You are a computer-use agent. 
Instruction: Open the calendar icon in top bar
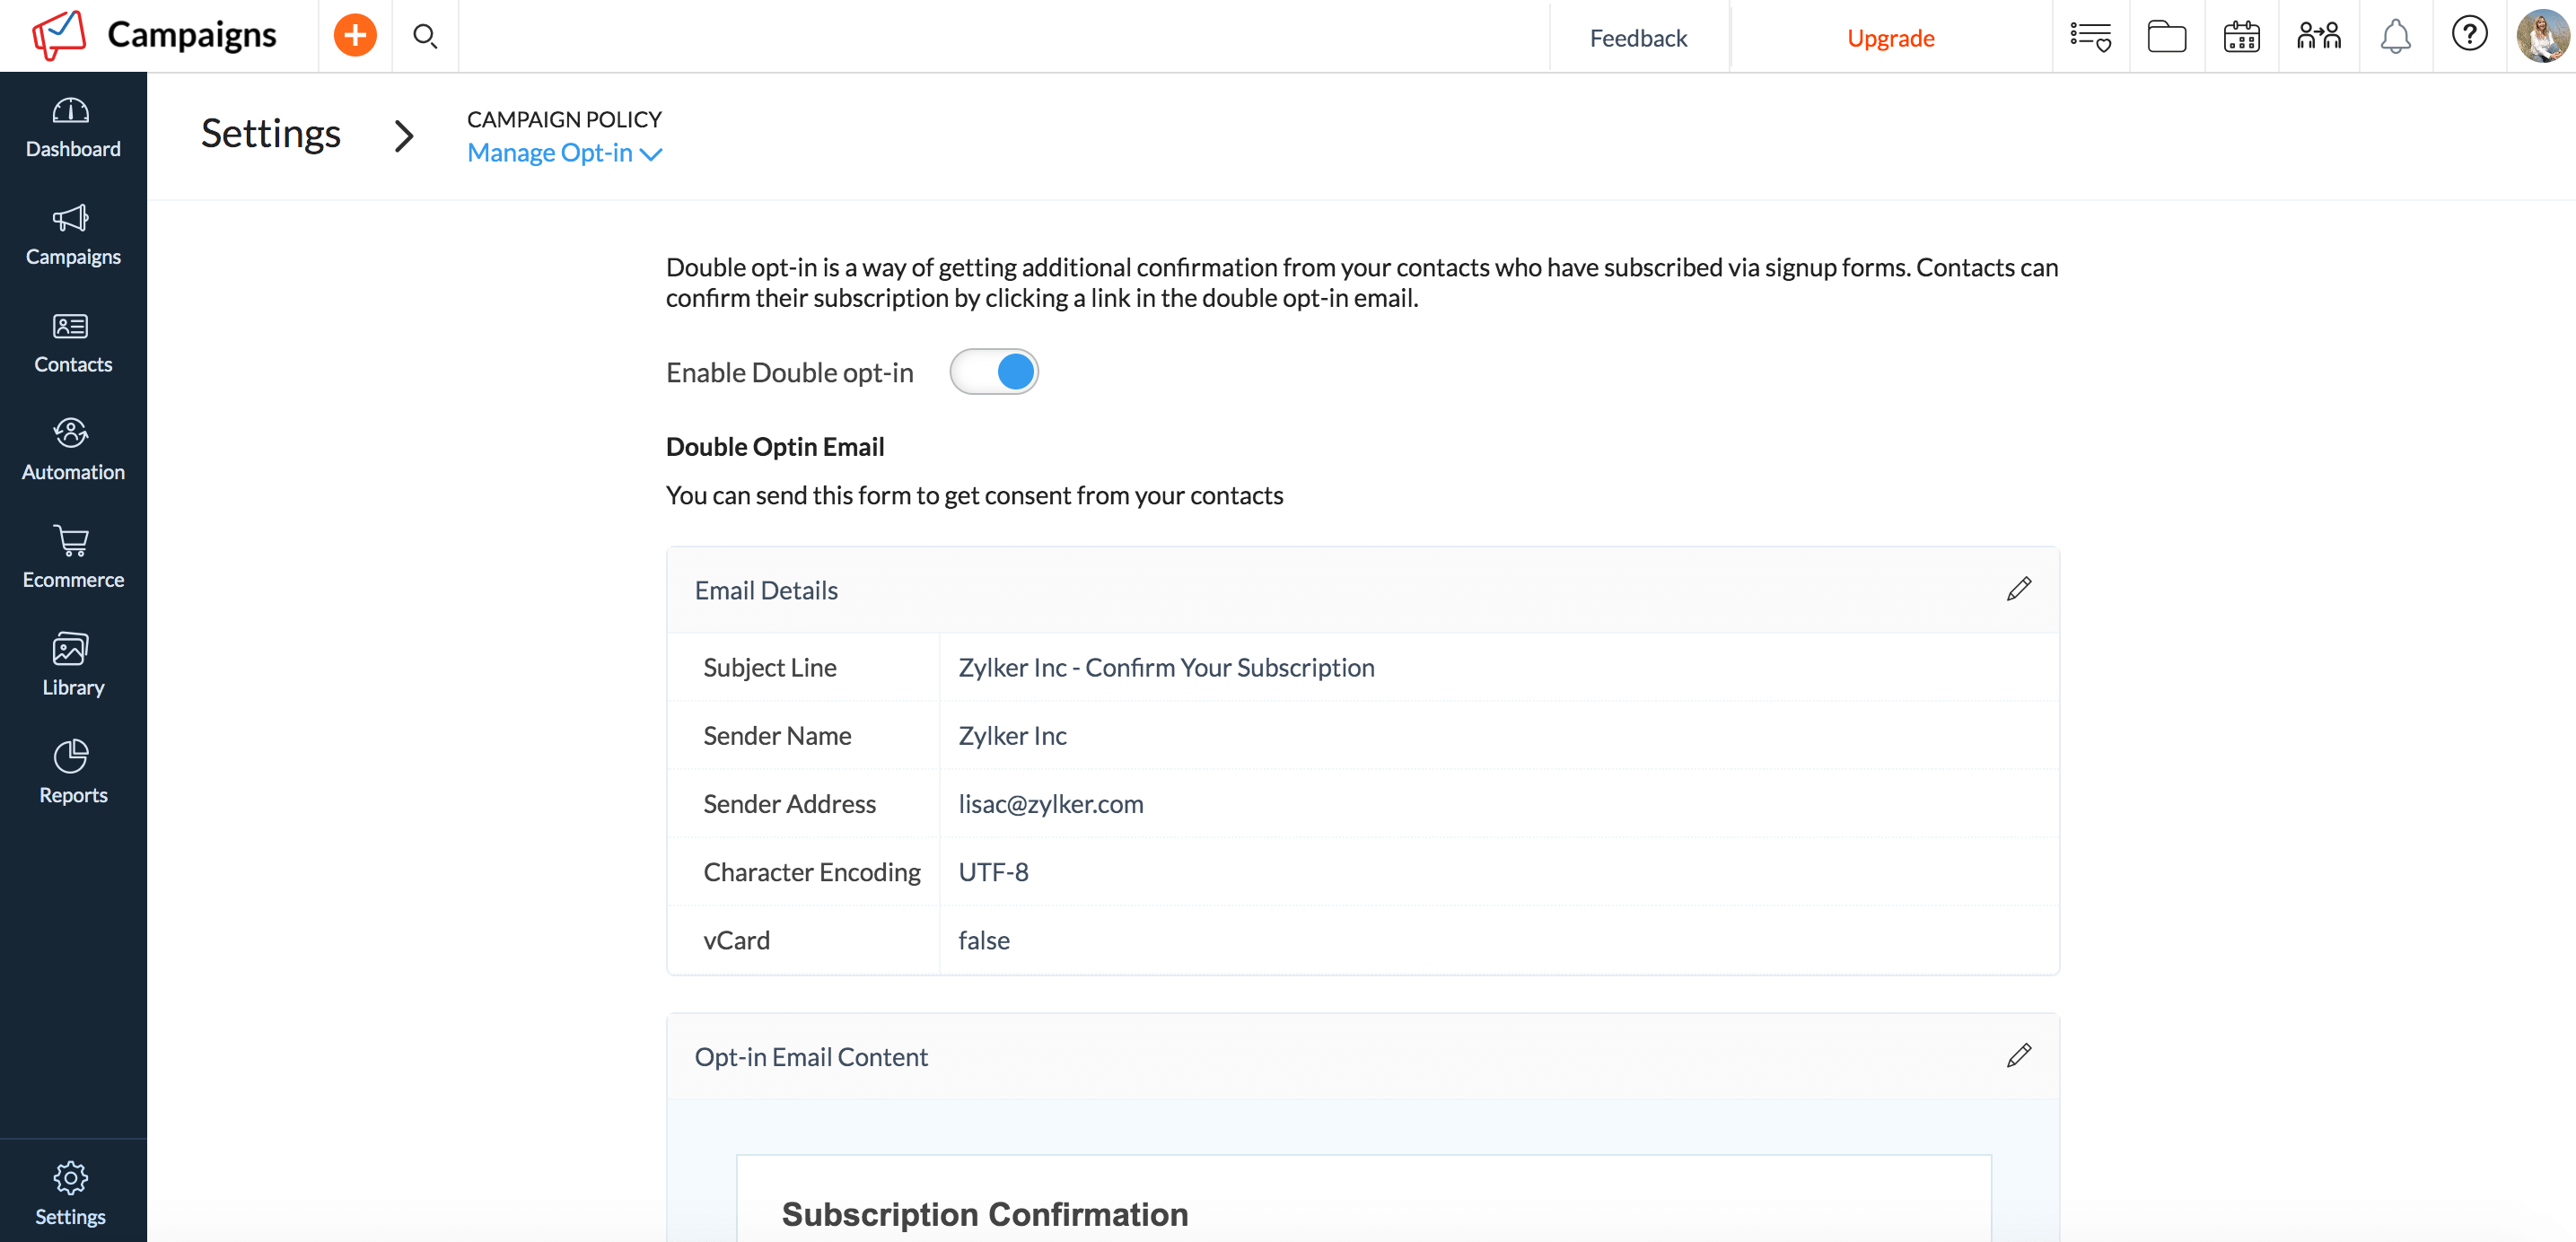point(2241,37)
